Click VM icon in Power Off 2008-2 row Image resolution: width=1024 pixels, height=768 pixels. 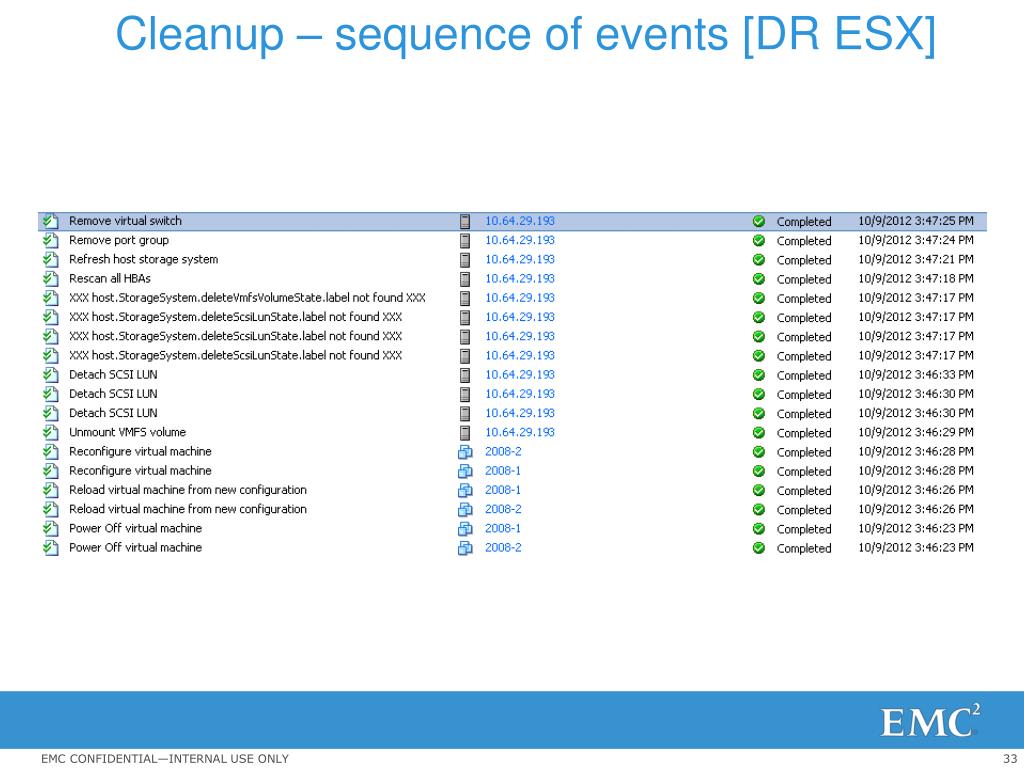pyautogui.click(x=465, y=548)
